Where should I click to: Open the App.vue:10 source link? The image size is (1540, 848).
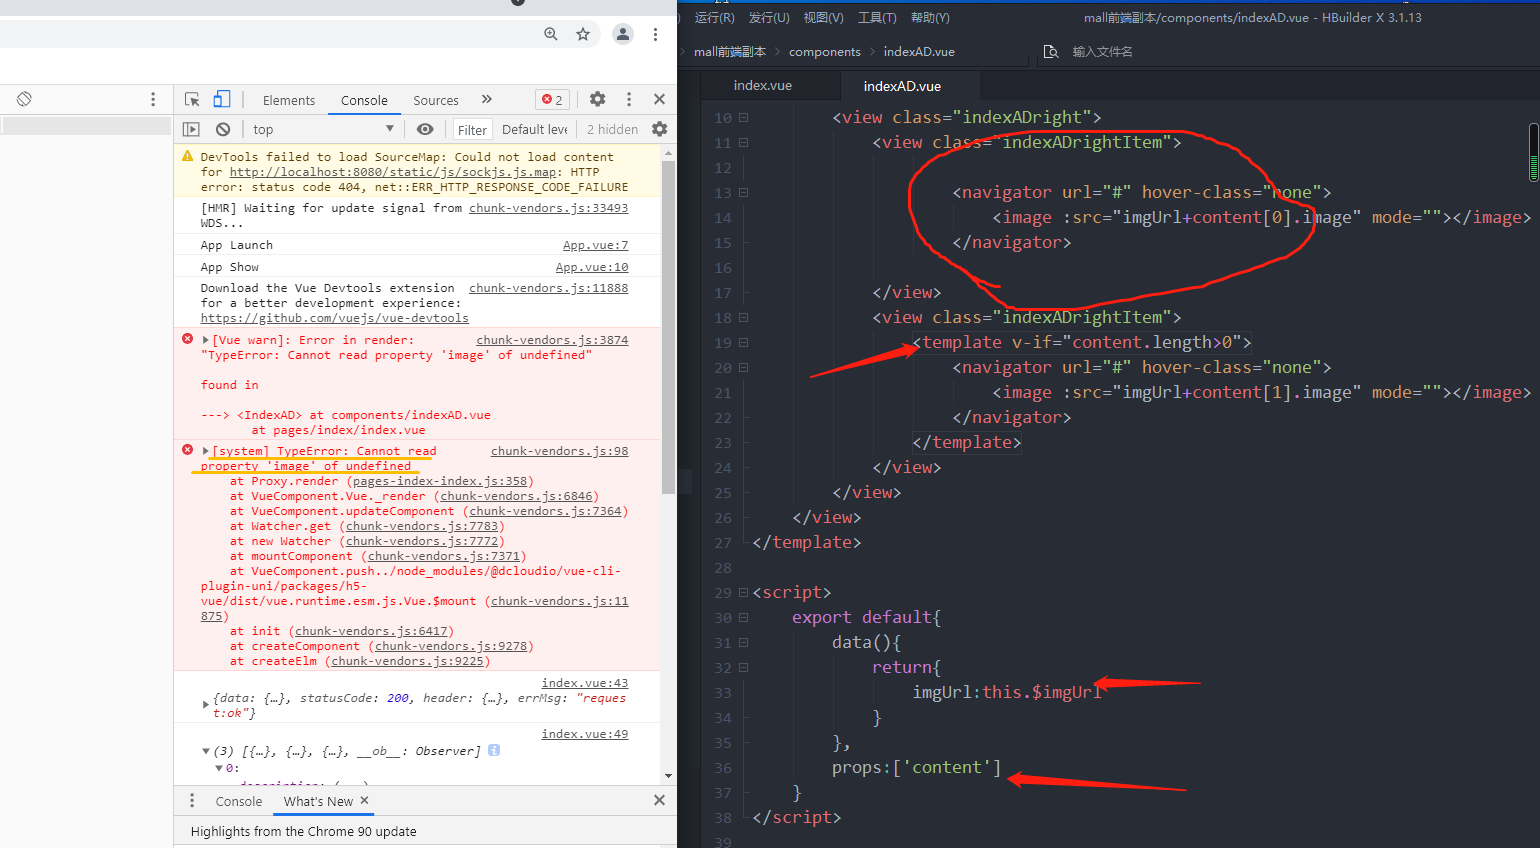tap(592, 267)
